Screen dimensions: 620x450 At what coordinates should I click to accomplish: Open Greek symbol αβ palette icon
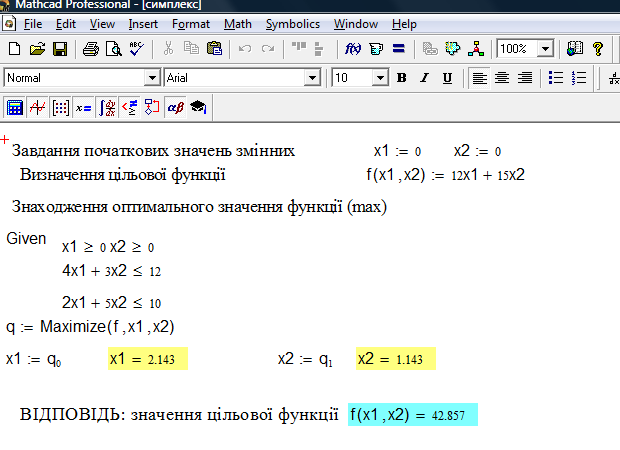click(176, 108)
